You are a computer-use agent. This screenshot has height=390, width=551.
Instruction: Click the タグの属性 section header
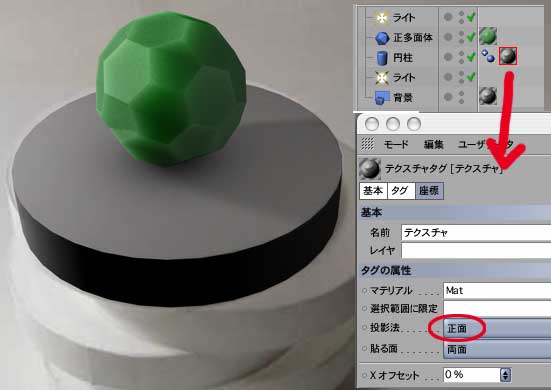click(455, 270)
